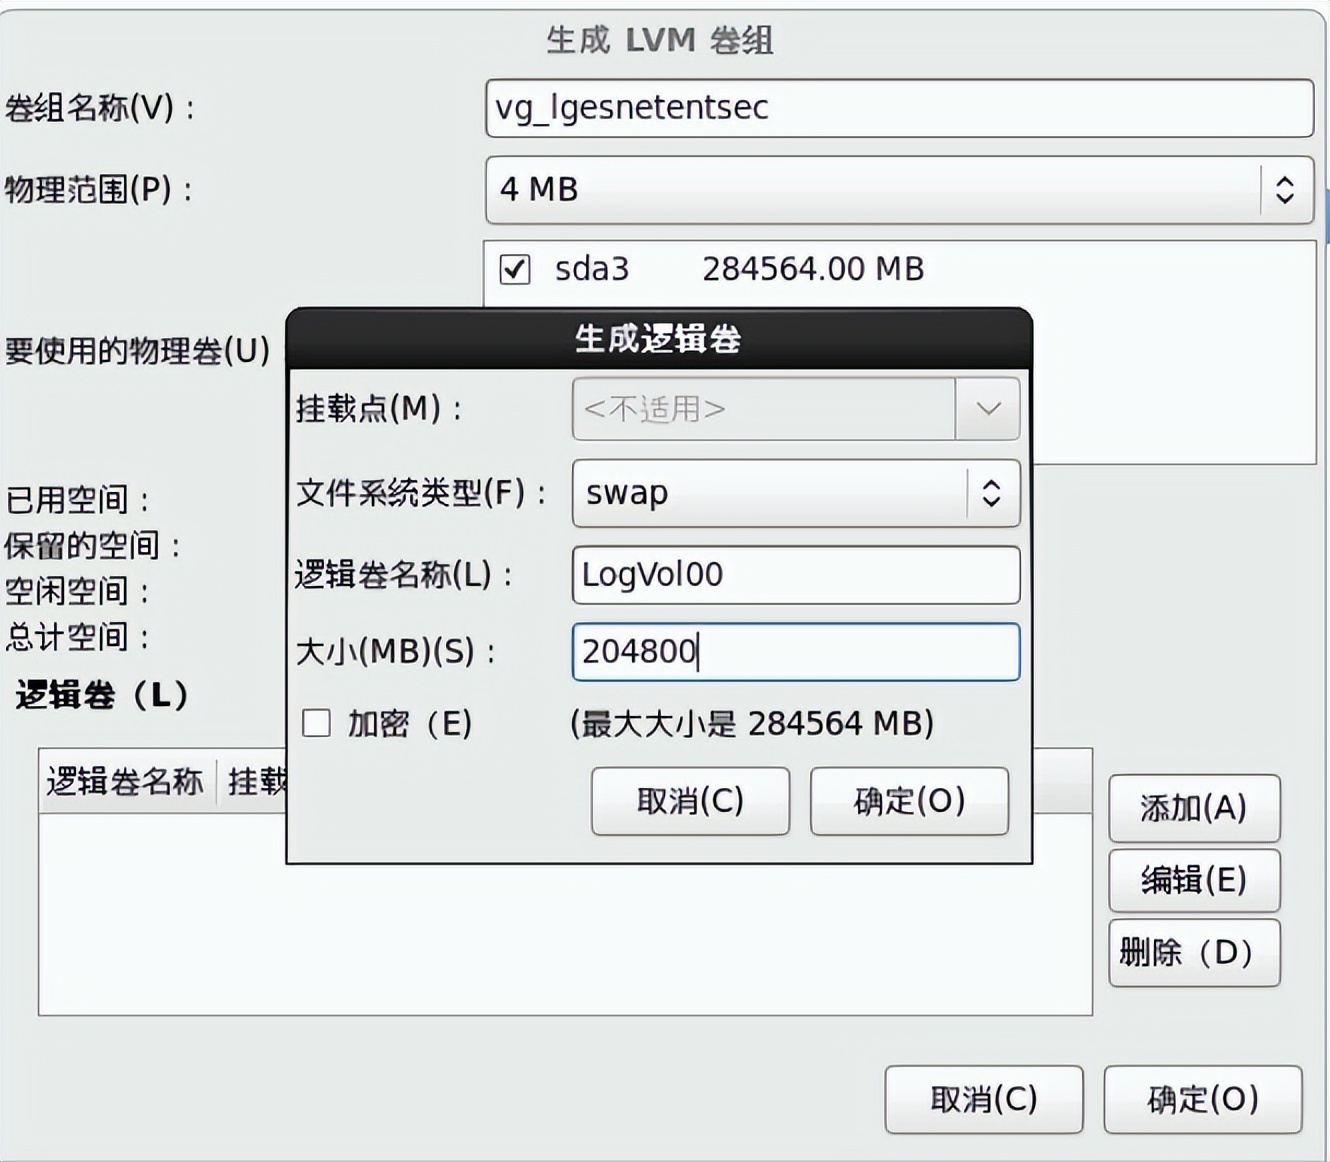Image resolution: width=1330 pixels, height=1162 pixels.
Task: Click 取消(C) at the bottom of the window
Action: click(984, 1099)
